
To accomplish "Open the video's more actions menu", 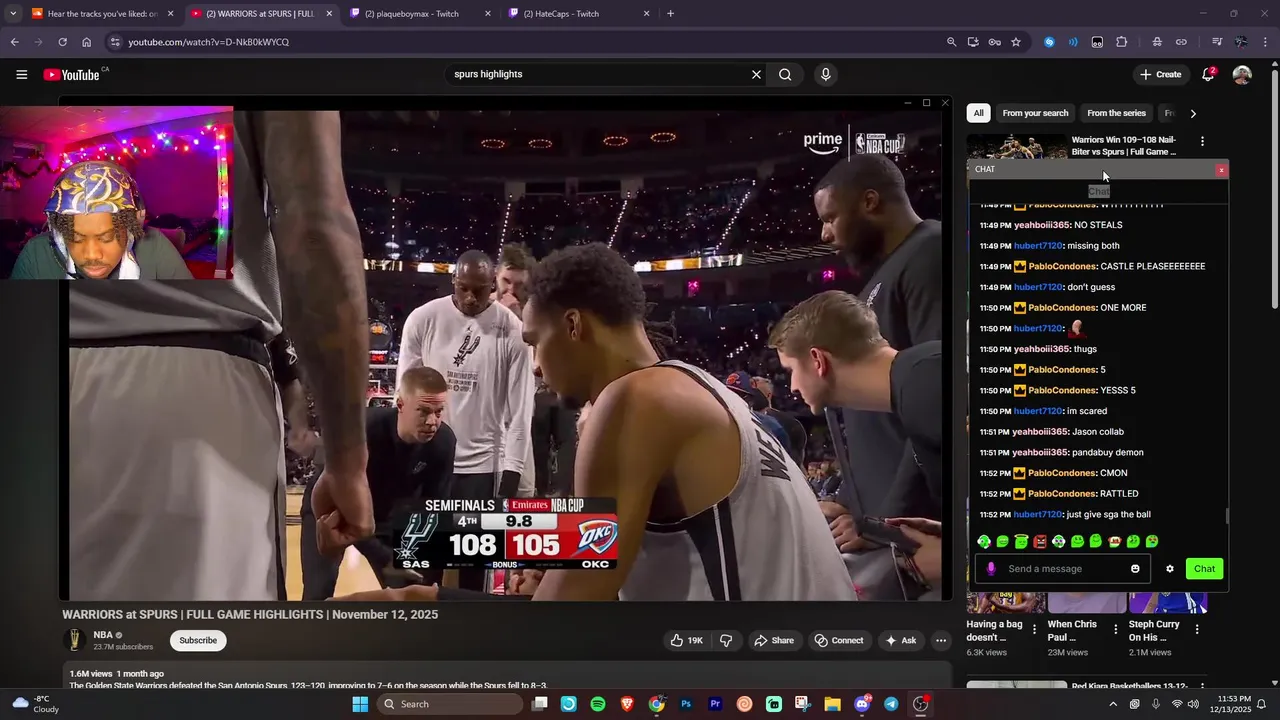I will [x=941, y=641].
